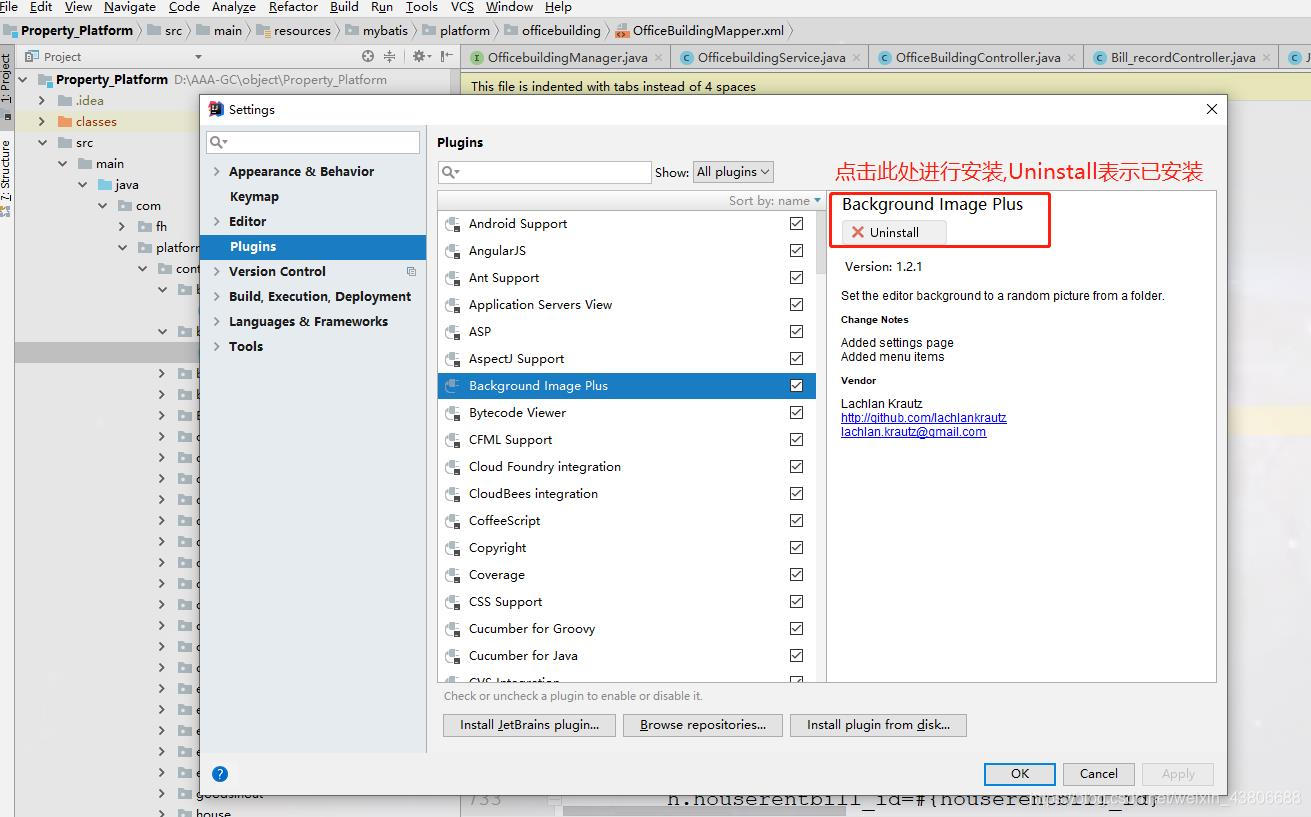Click Browse repositories button
1311x817 pixels.
pyautogui.click(x=703, y=725)
